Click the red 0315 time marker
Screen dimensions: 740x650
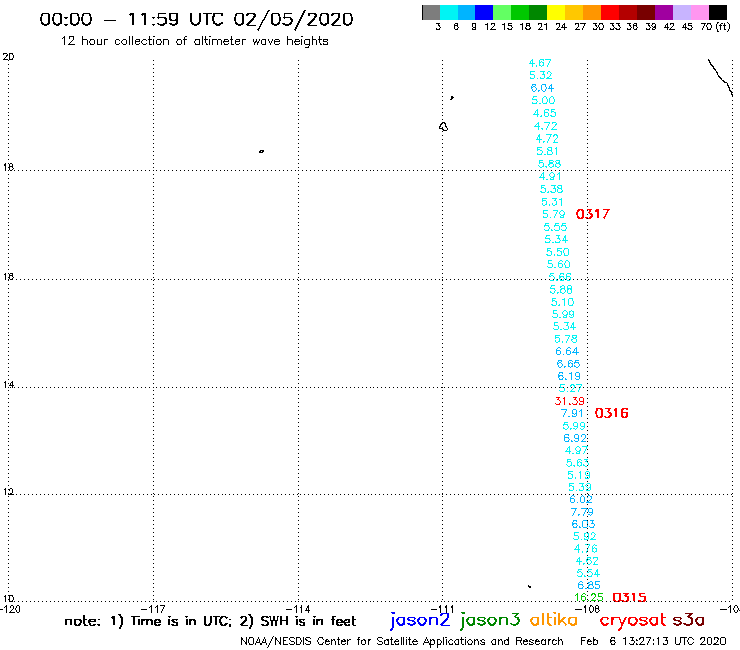pos(629,598)
